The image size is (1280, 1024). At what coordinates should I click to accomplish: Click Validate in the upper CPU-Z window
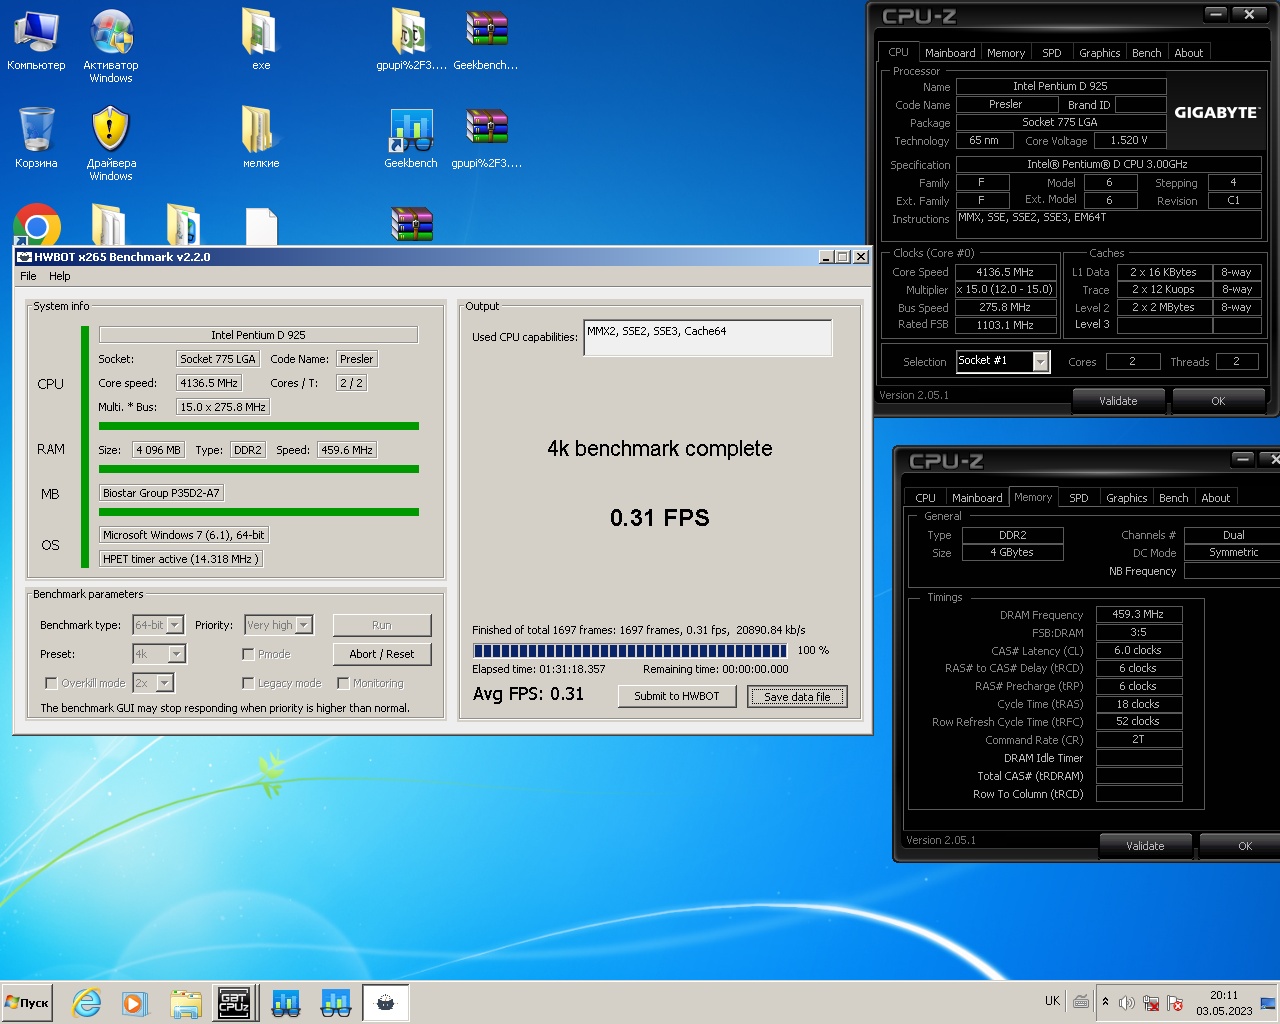coord(1118,401)
